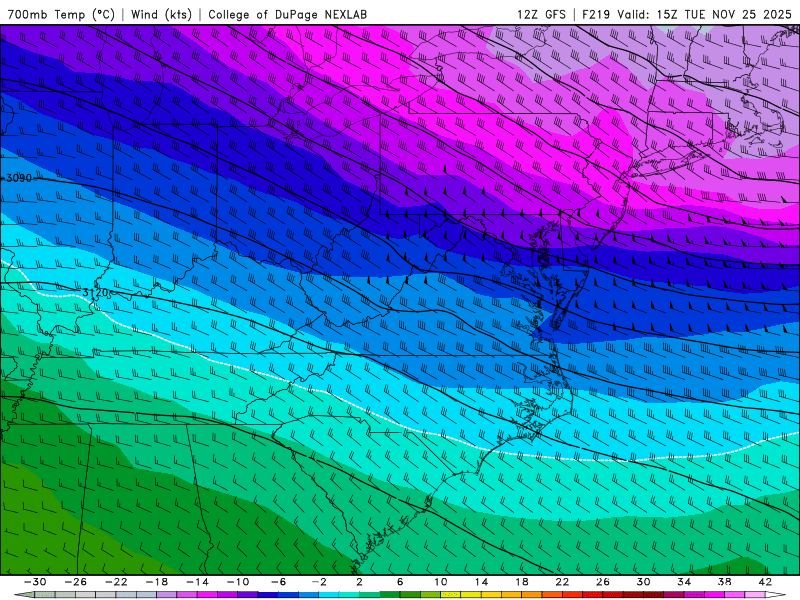Click the '10' colorbar tick label

coord(441,582)
